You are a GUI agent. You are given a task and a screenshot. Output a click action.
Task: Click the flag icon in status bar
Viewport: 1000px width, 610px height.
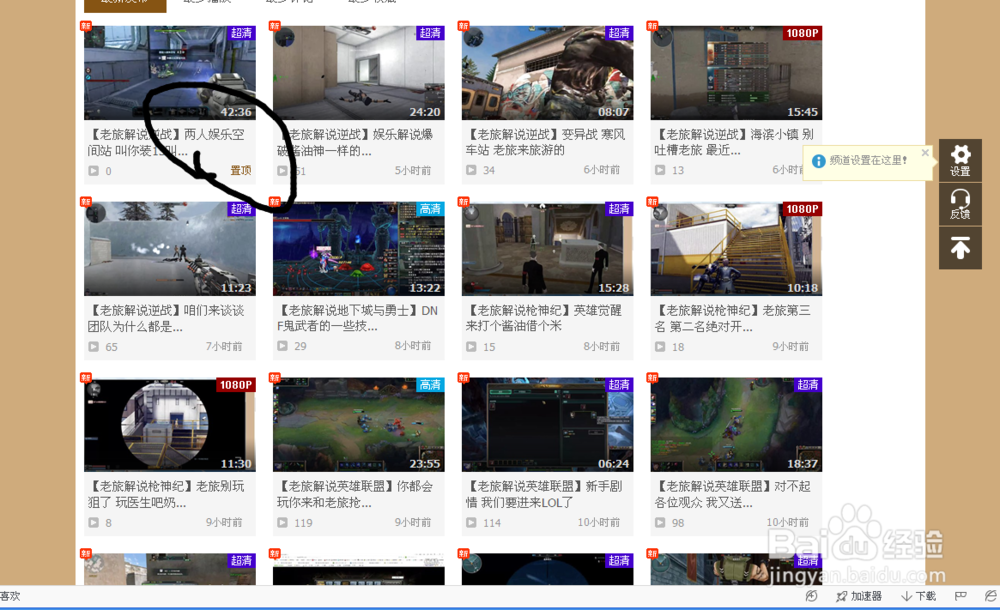(x=960, y=596)
